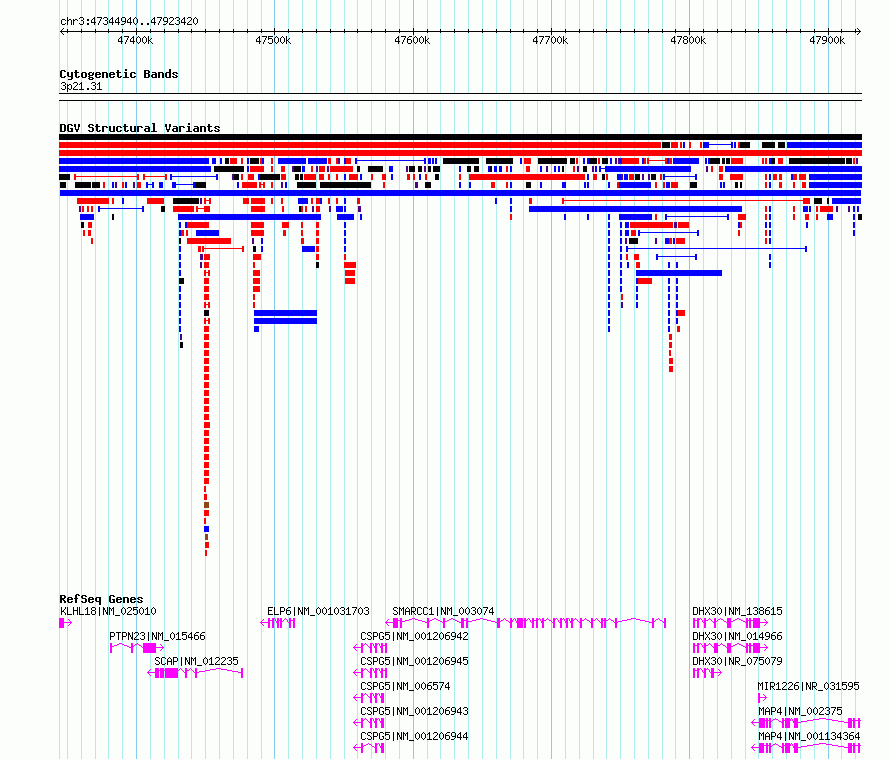Click the 47900k ruler tick label
The image size is (890, 759).
pos(827,40)
